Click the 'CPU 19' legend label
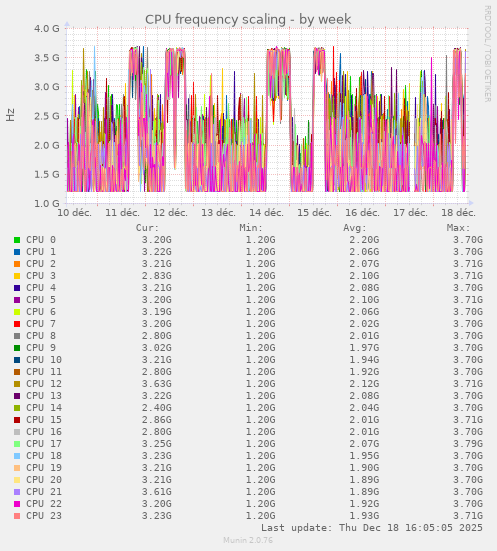 [44, 468]
